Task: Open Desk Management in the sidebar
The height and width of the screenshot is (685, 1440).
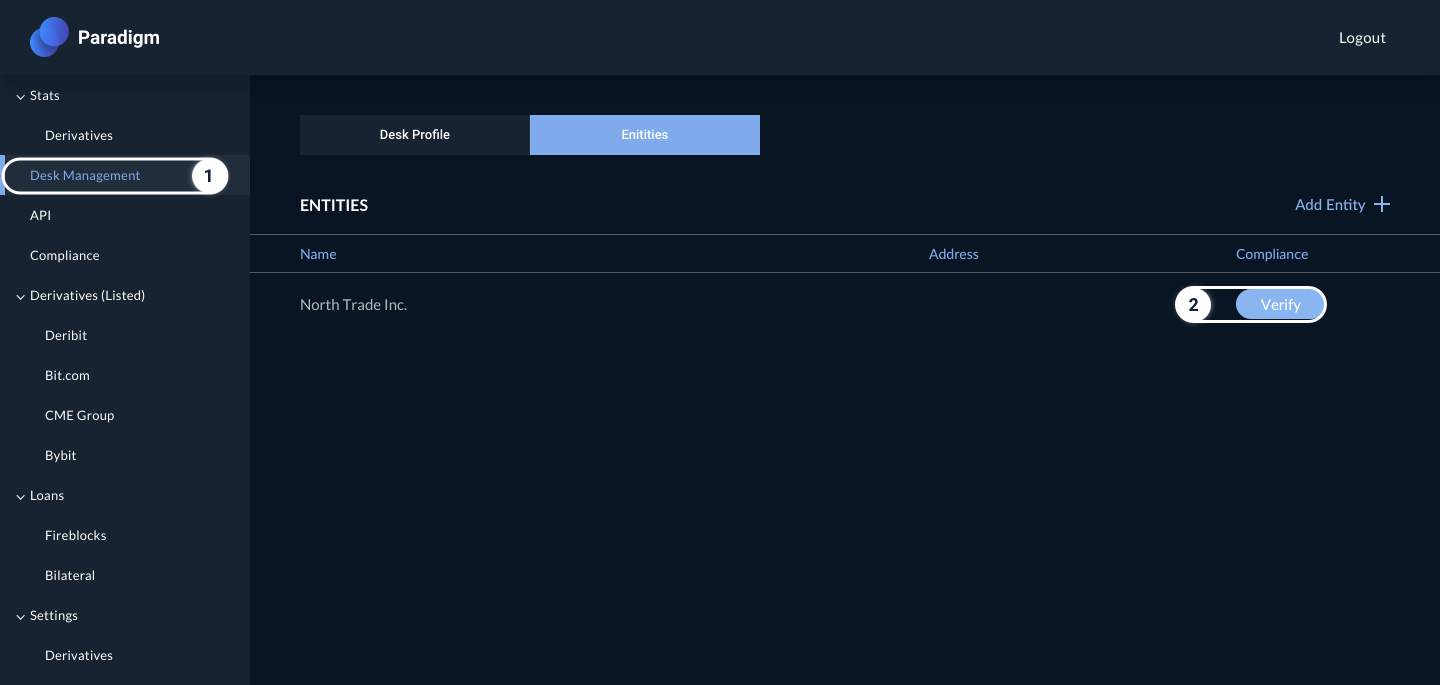Action: click(85, 176)
